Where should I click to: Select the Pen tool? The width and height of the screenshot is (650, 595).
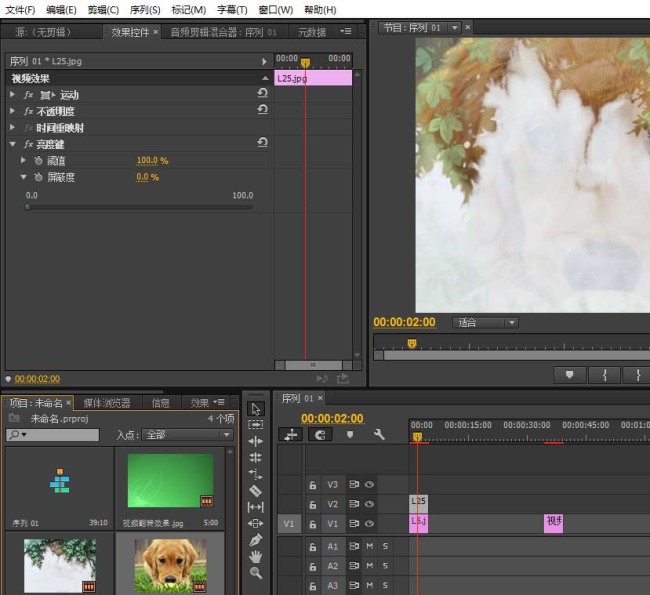[255, 540]
